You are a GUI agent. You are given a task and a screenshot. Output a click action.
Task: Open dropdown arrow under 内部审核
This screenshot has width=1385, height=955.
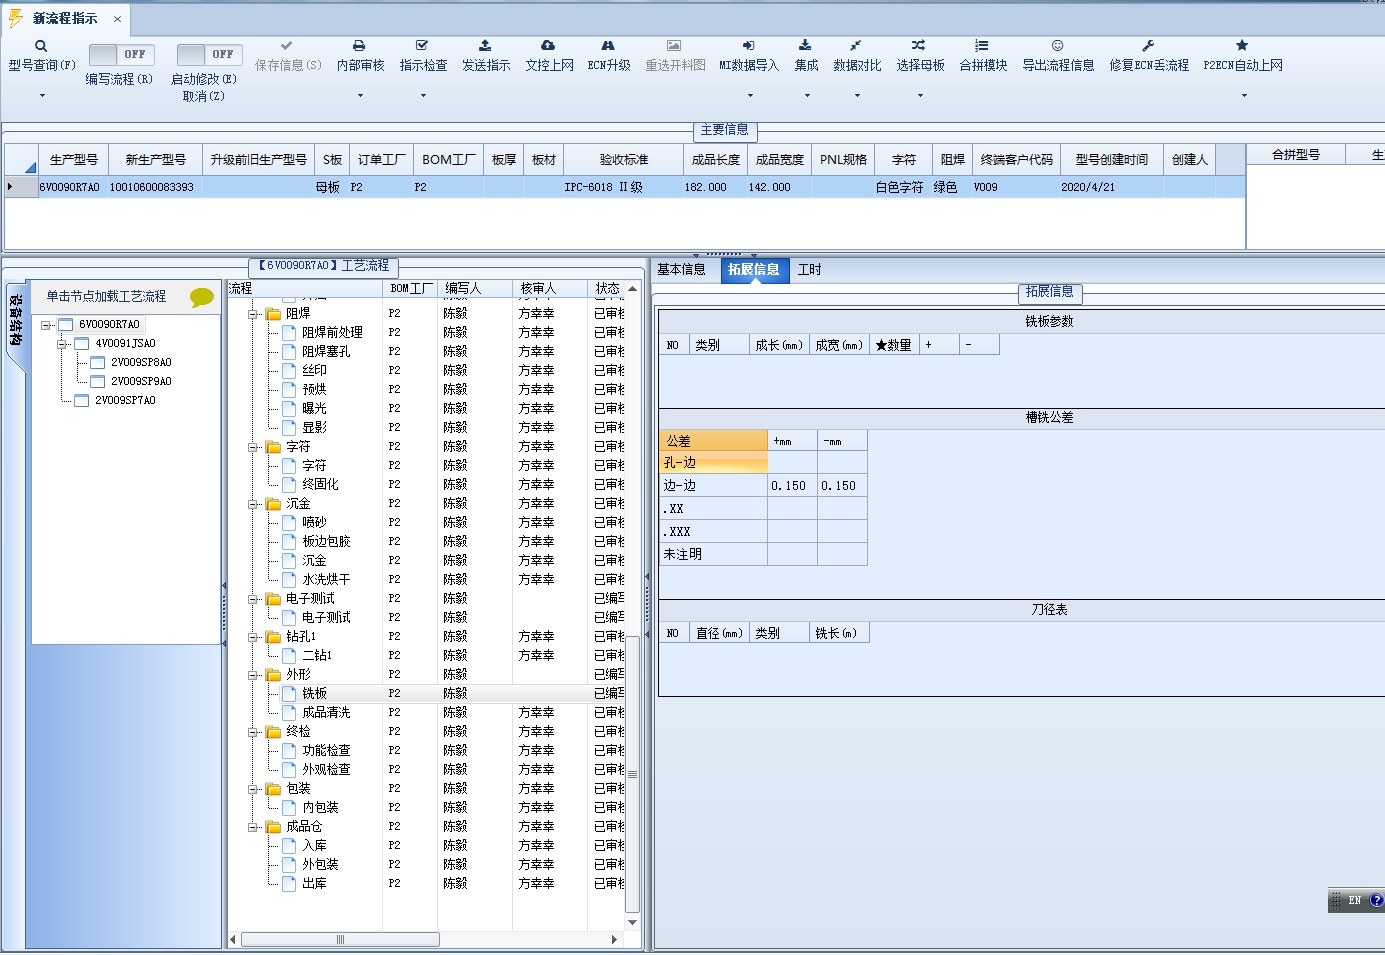tap(360, 96)
